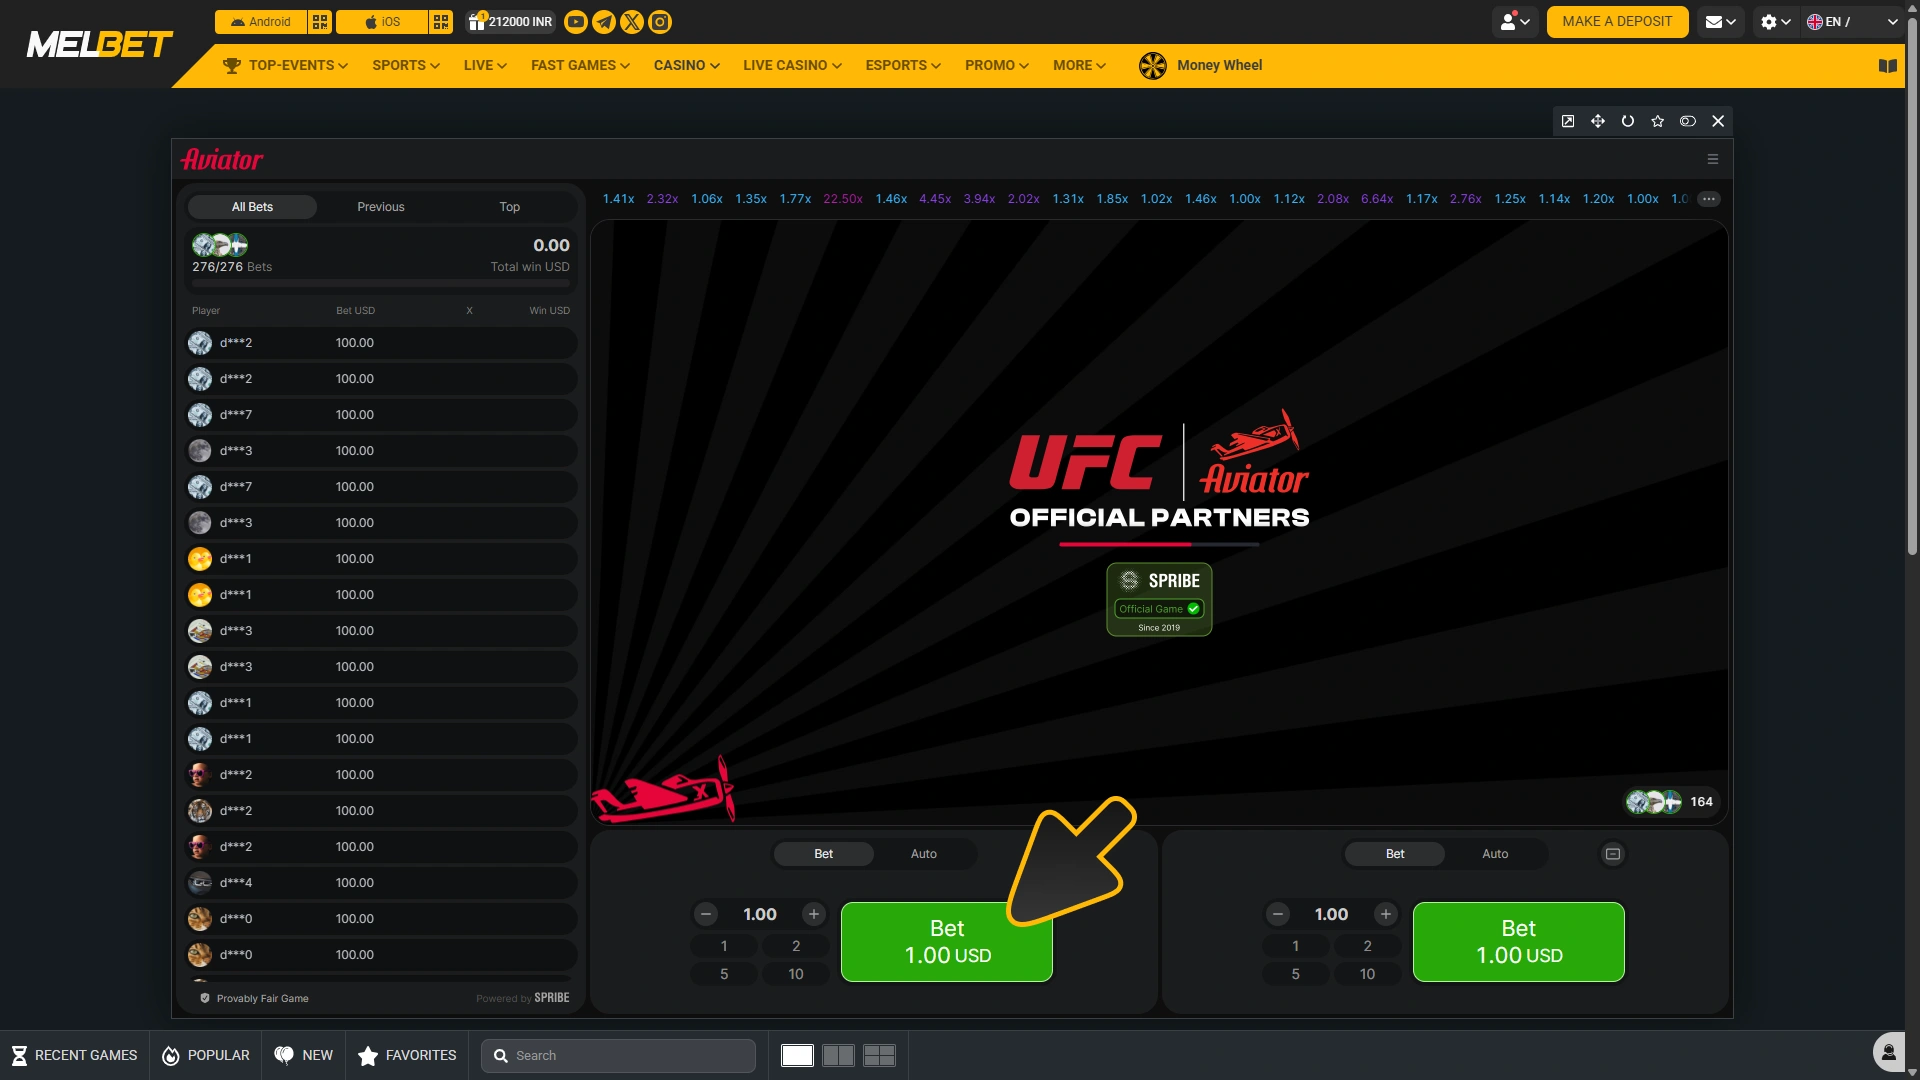Click the Provably Fair Game shield
1920x1080 pixels.
(x=205, y=998)
